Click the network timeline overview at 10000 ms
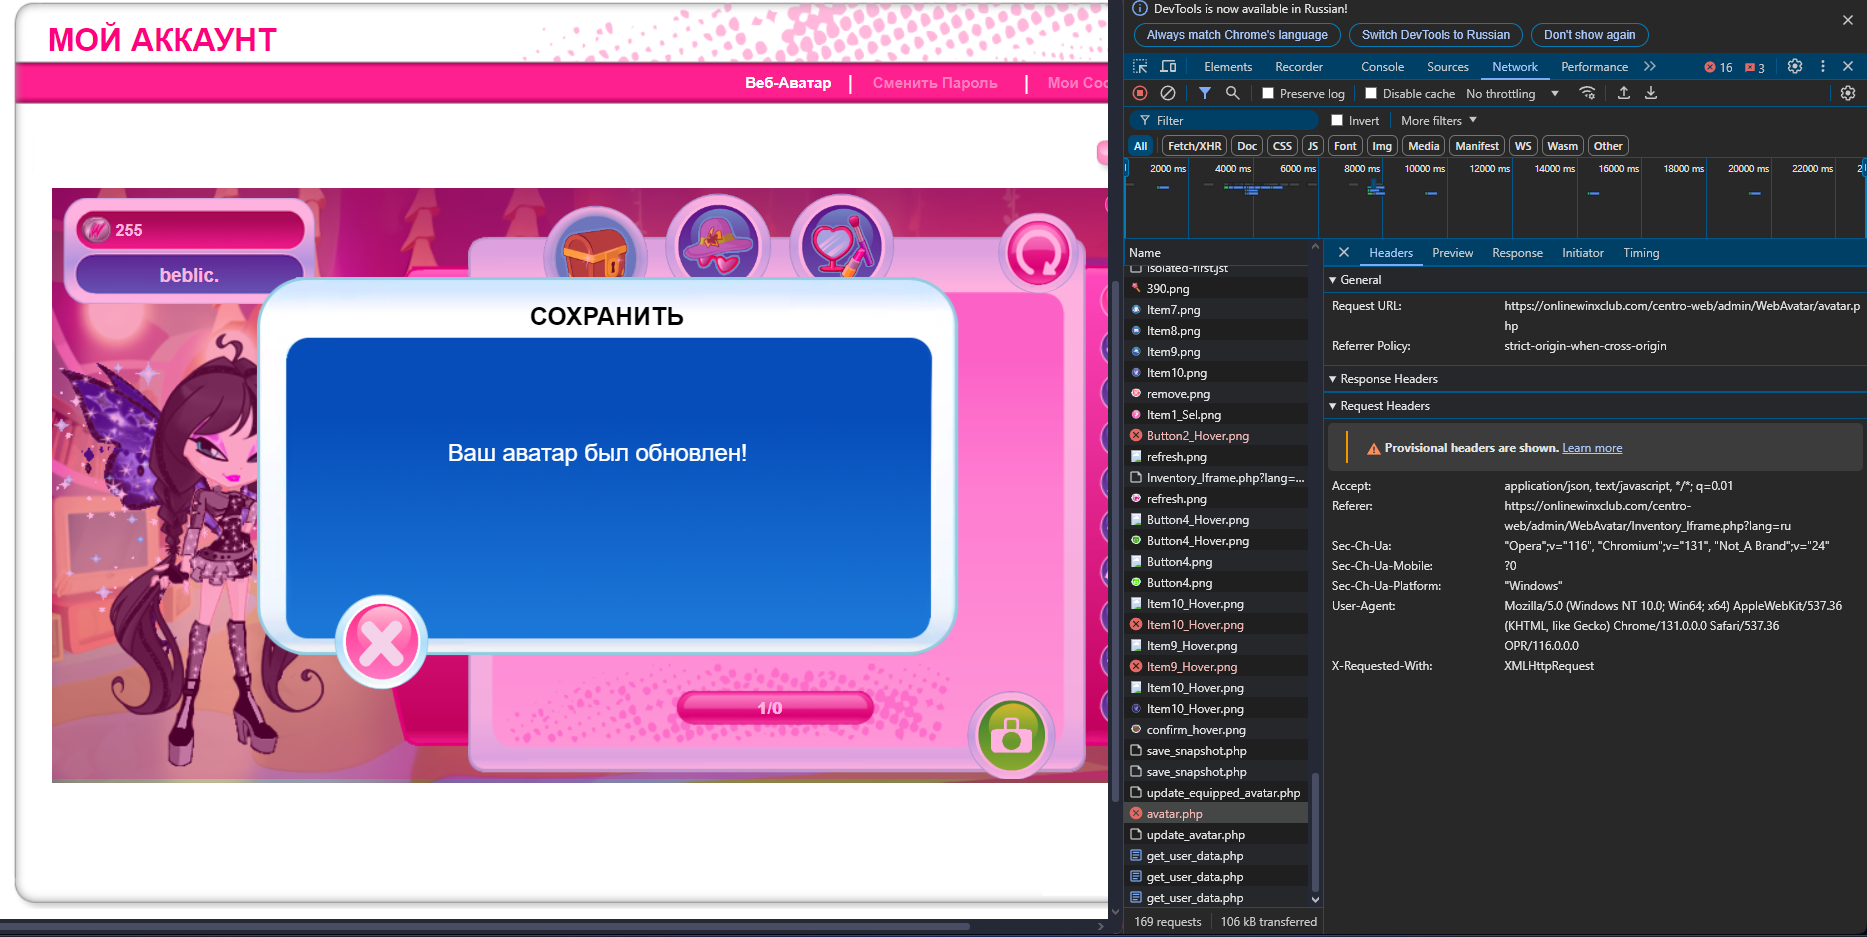1867x937 pixels. pyautogui.click(x=1425, y=169)
